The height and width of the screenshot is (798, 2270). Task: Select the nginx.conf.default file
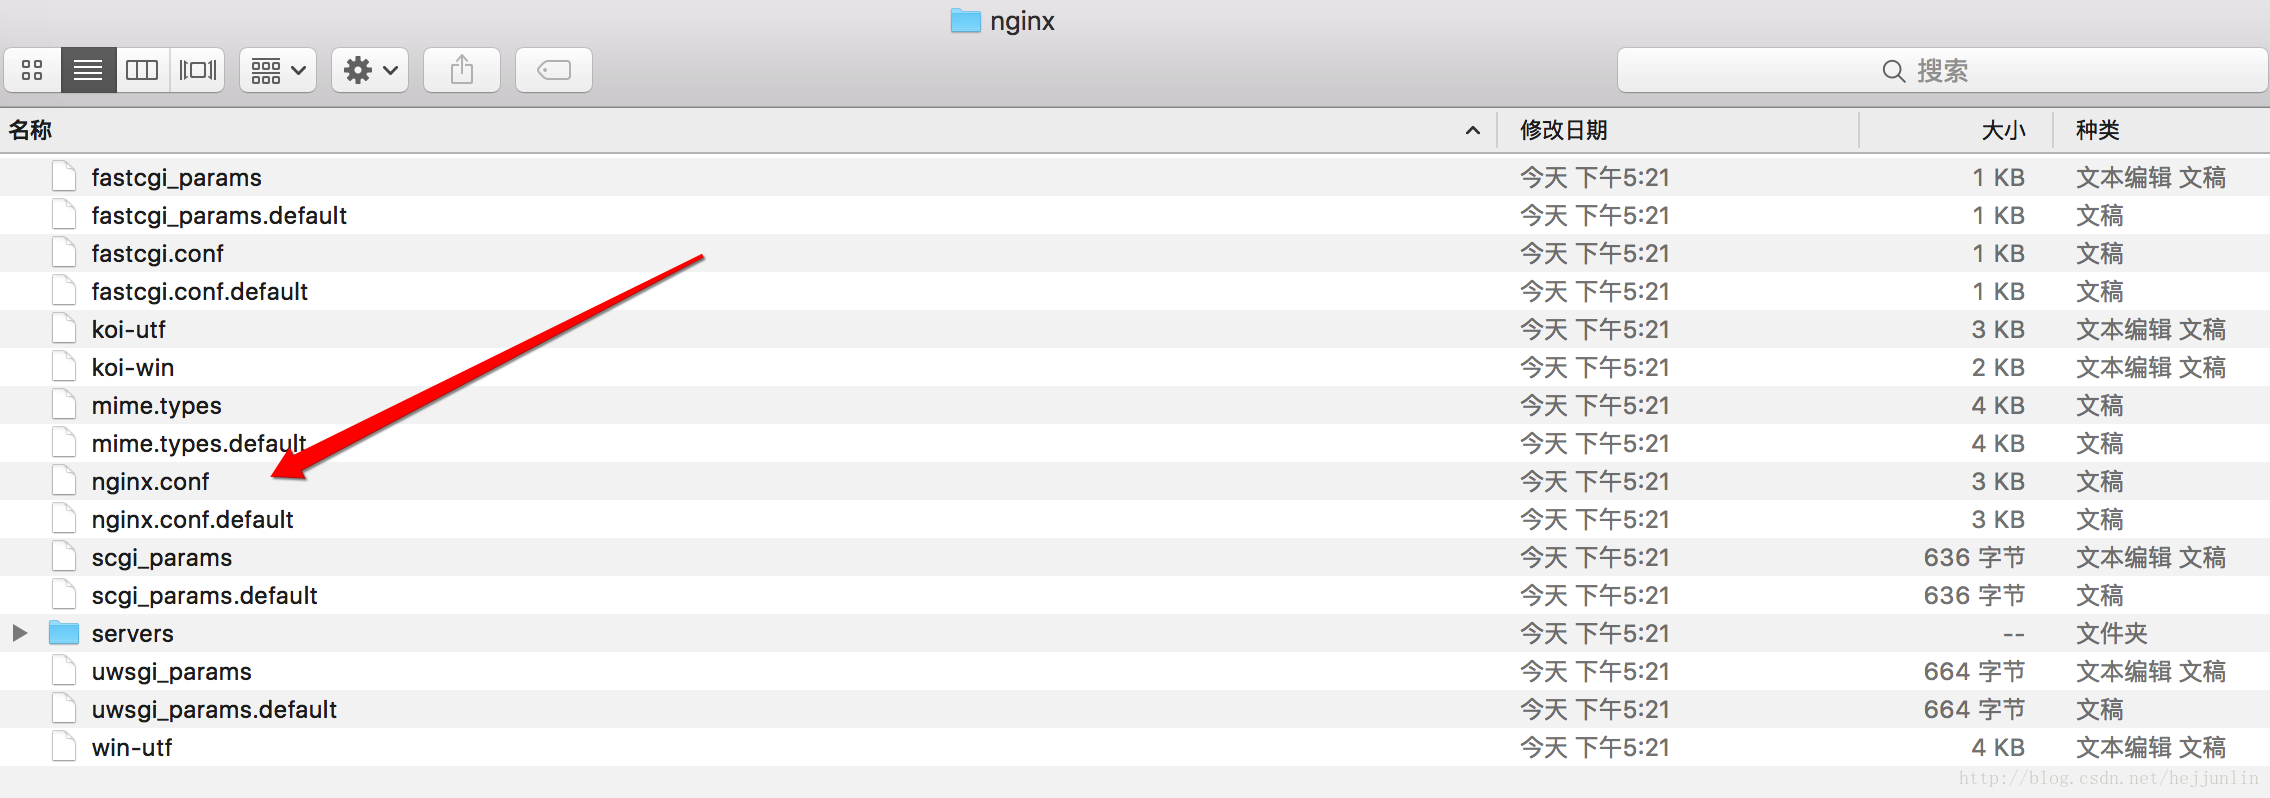[192, 520]
